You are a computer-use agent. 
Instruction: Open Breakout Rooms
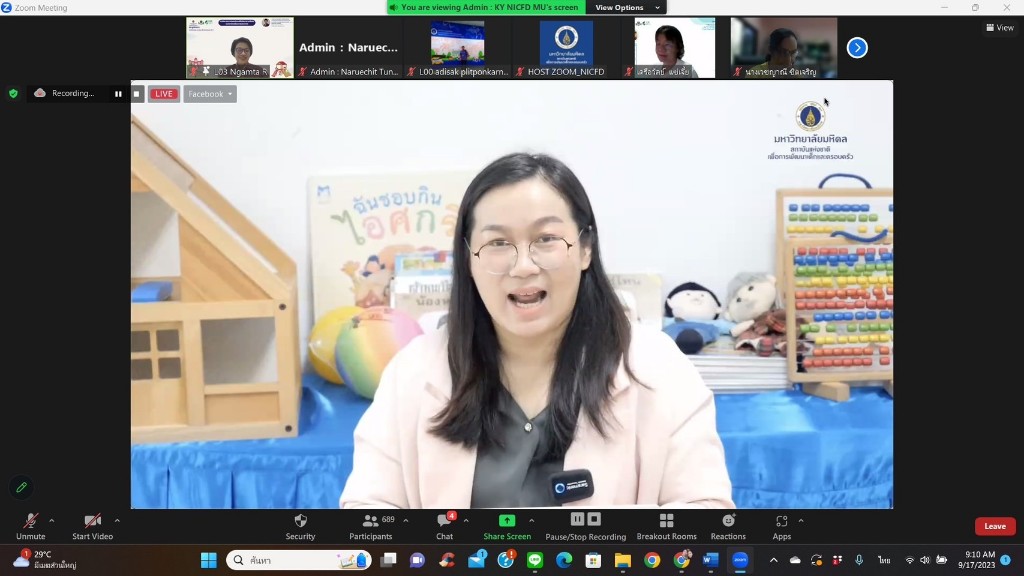[x=666, y=526]
